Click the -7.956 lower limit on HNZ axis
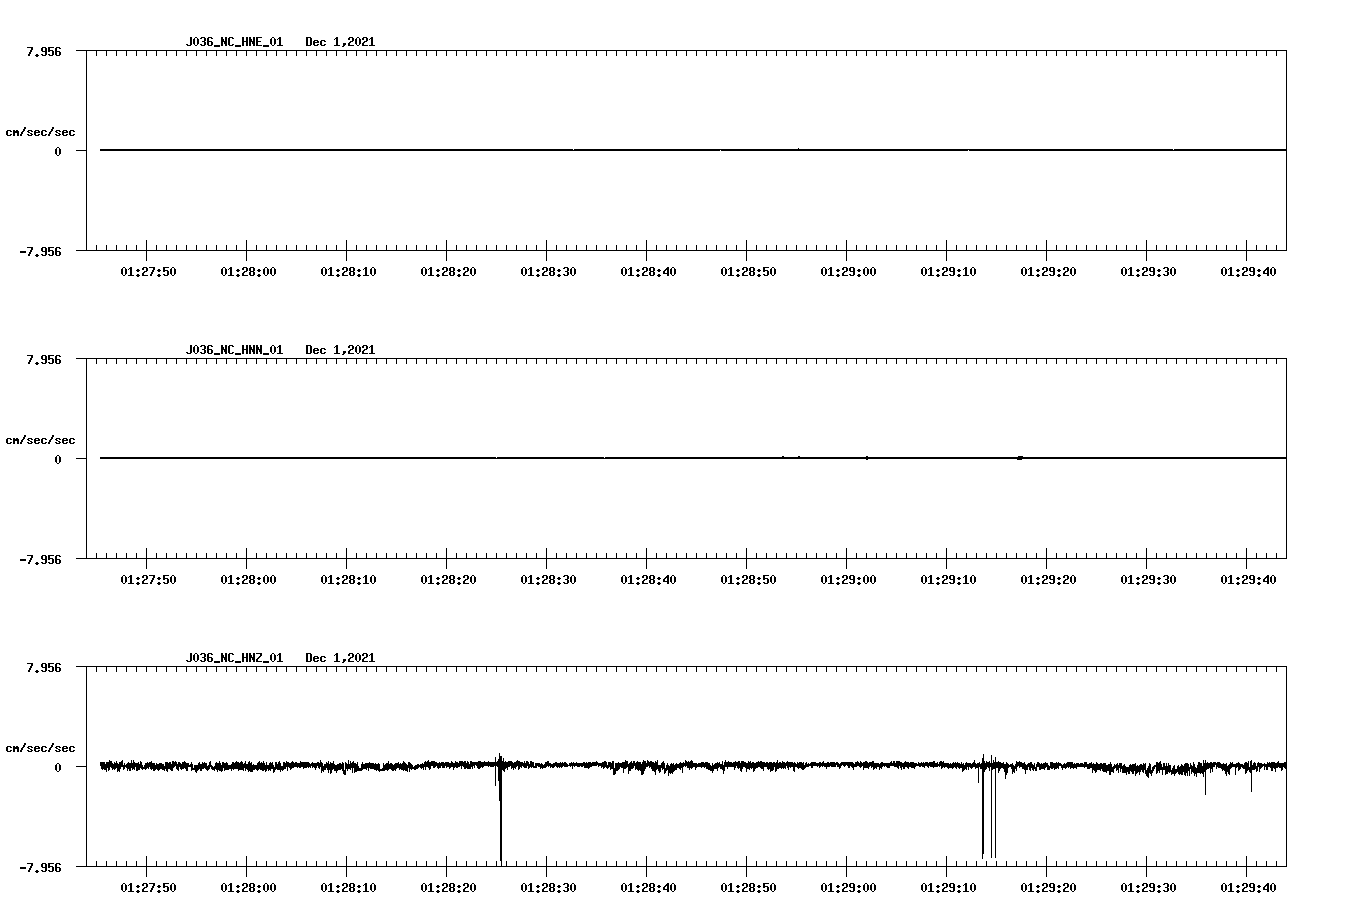 (40, 867)
